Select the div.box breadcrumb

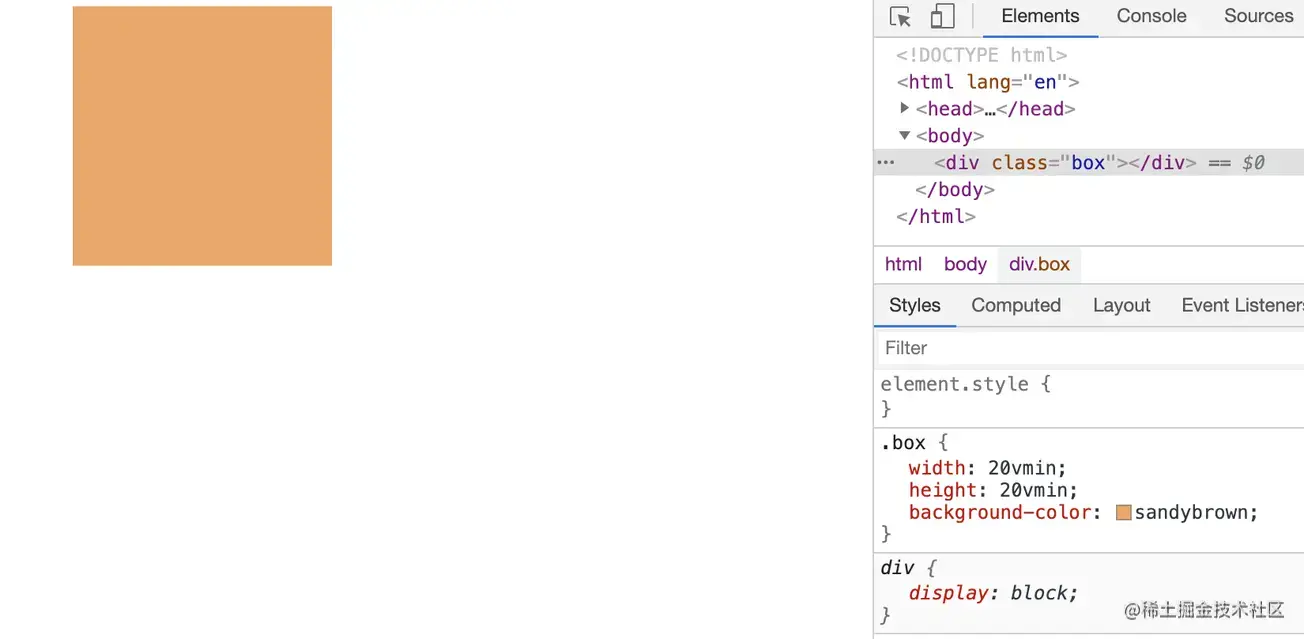(1039, 264)
